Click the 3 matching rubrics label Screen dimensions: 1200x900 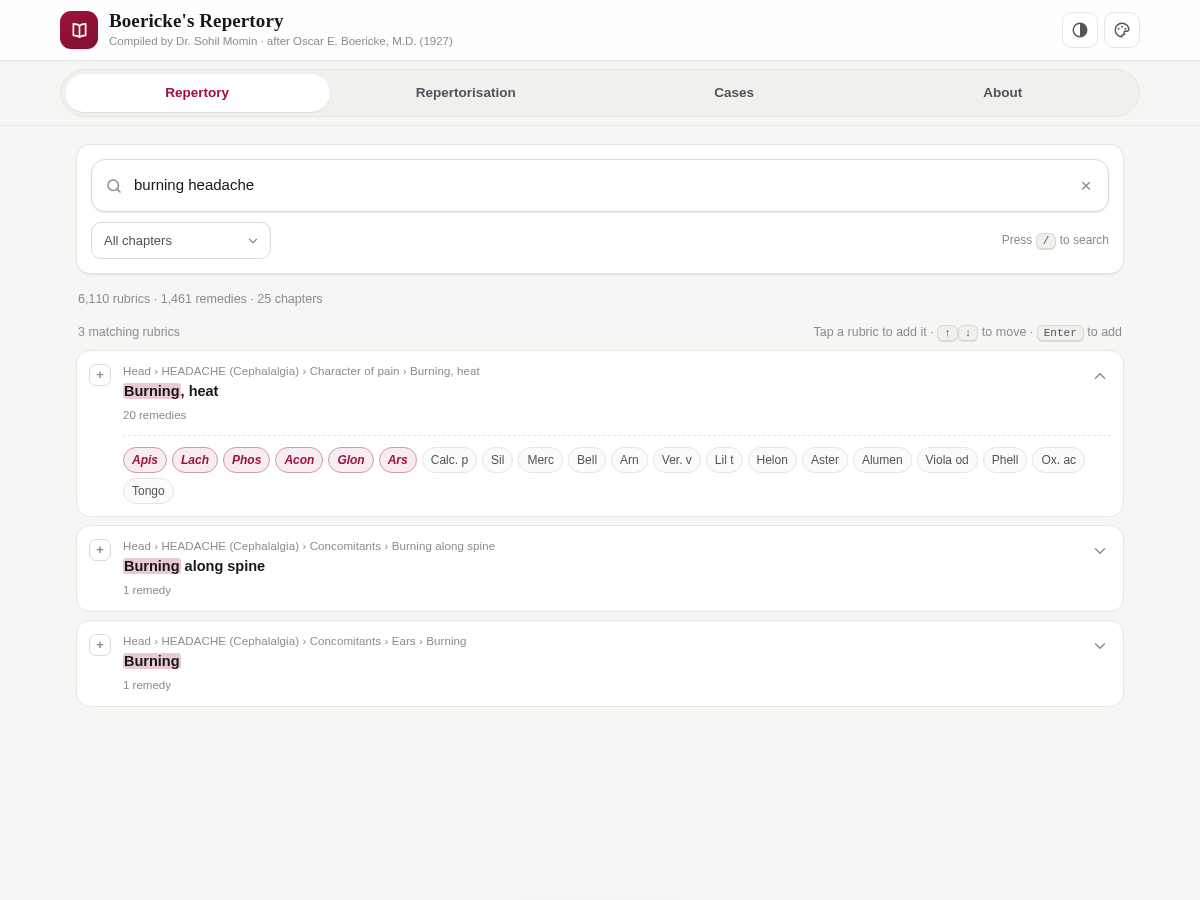tap(129, 332)
